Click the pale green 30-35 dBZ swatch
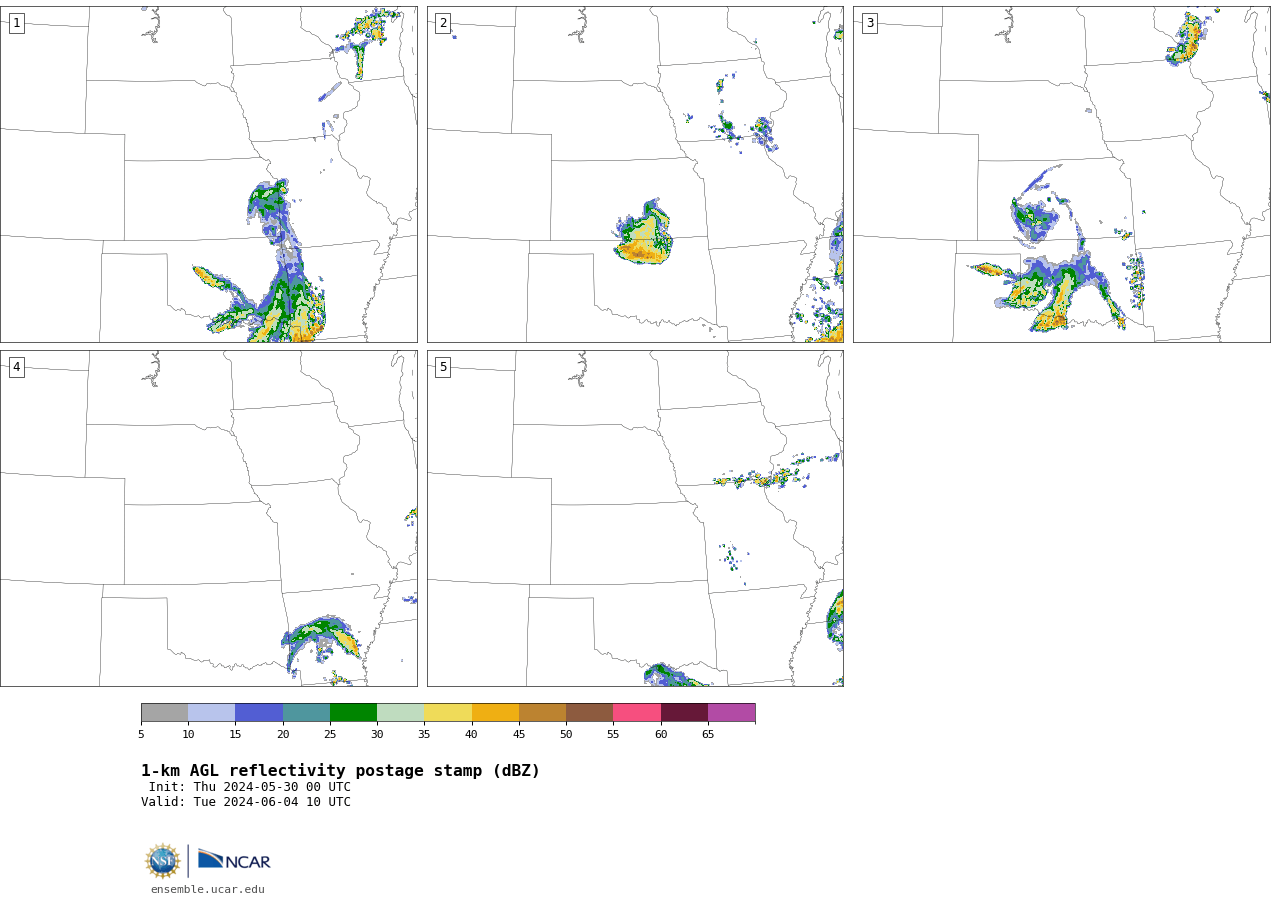 click(x=401, y=713)
